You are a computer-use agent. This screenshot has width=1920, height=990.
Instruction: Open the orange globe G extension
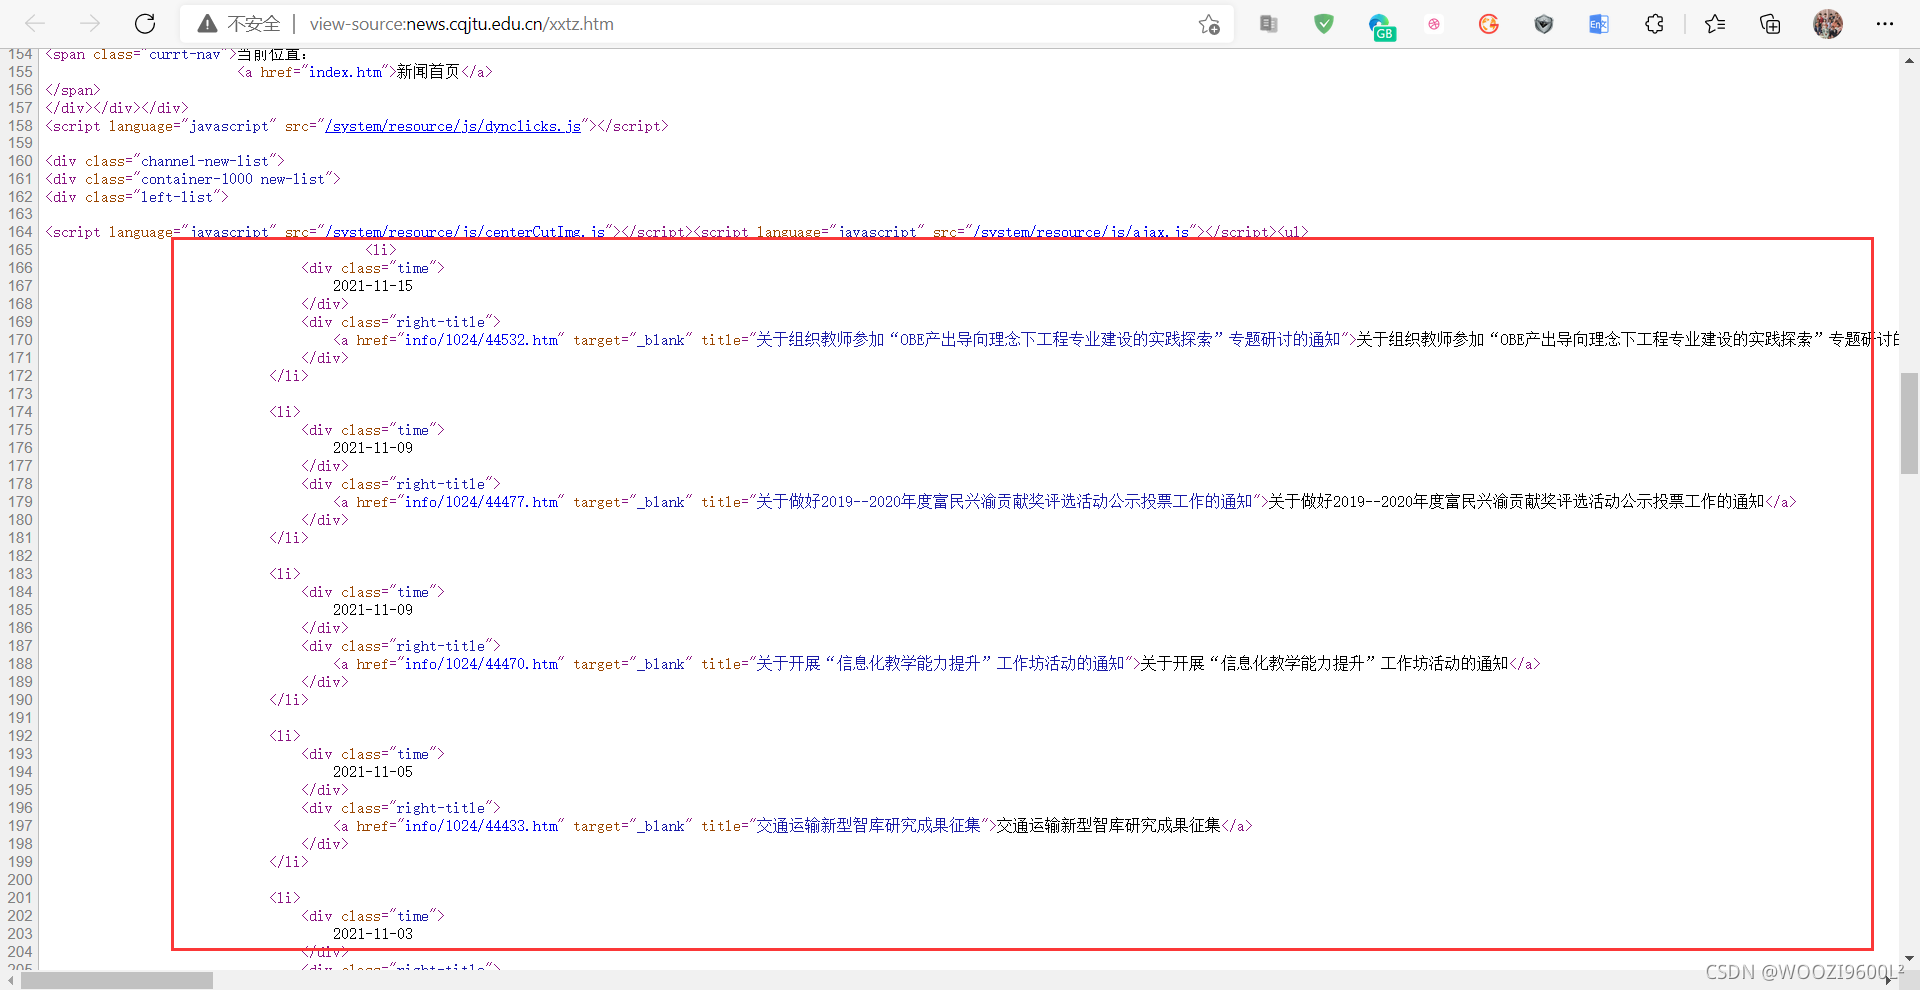(x=1489, y=24)
